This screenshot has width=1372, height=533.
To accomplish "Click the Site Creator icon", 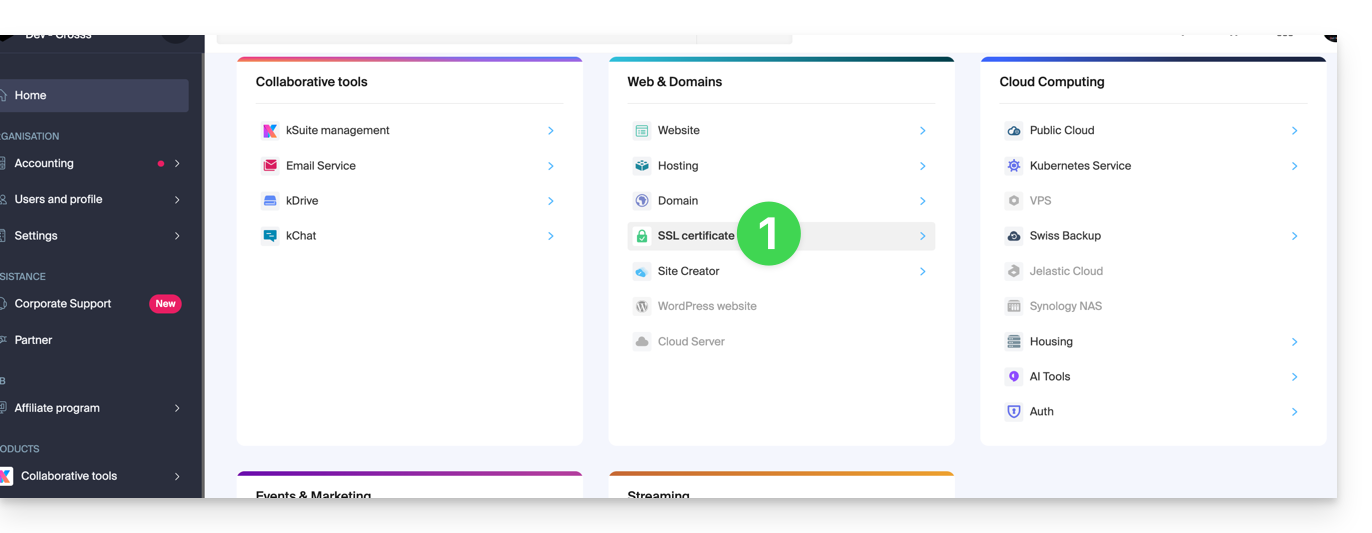I will [x=642, y=272].
